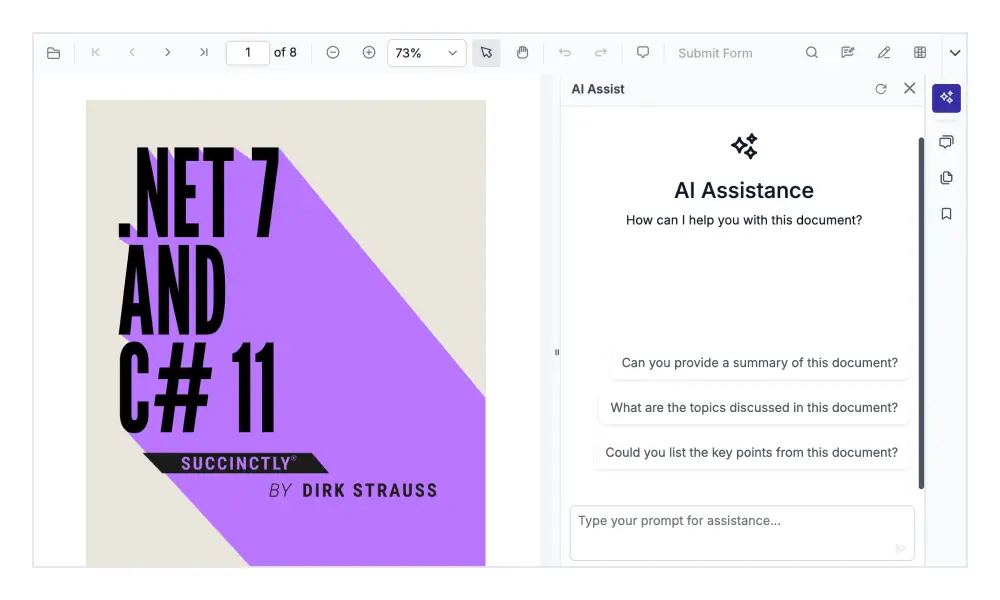Toggle the AI Assist sidebar panel
Image resolution: width=1000 pixels, height=600 pixels.
946,98
